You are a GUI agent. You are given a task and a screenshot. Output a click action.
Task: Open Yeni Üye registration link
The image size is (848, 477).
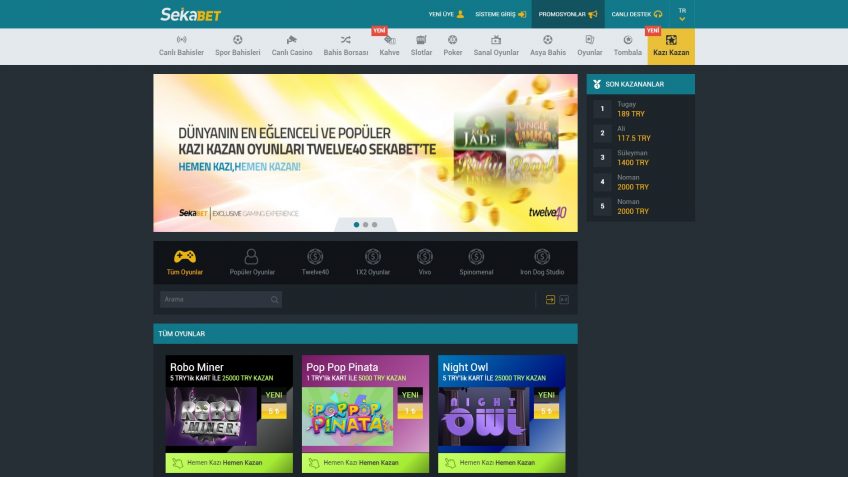[x=446, y=14]
